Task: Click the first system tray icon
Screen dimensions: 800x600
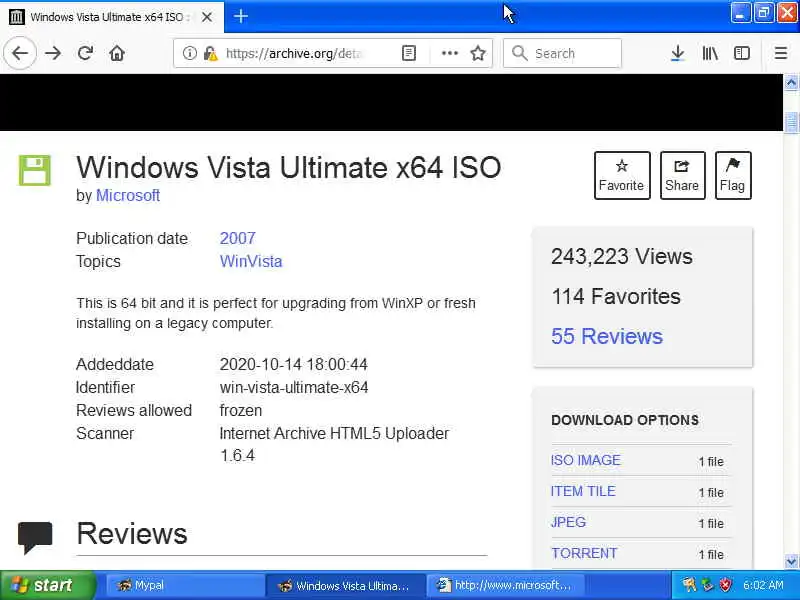Action: (689, 585)
